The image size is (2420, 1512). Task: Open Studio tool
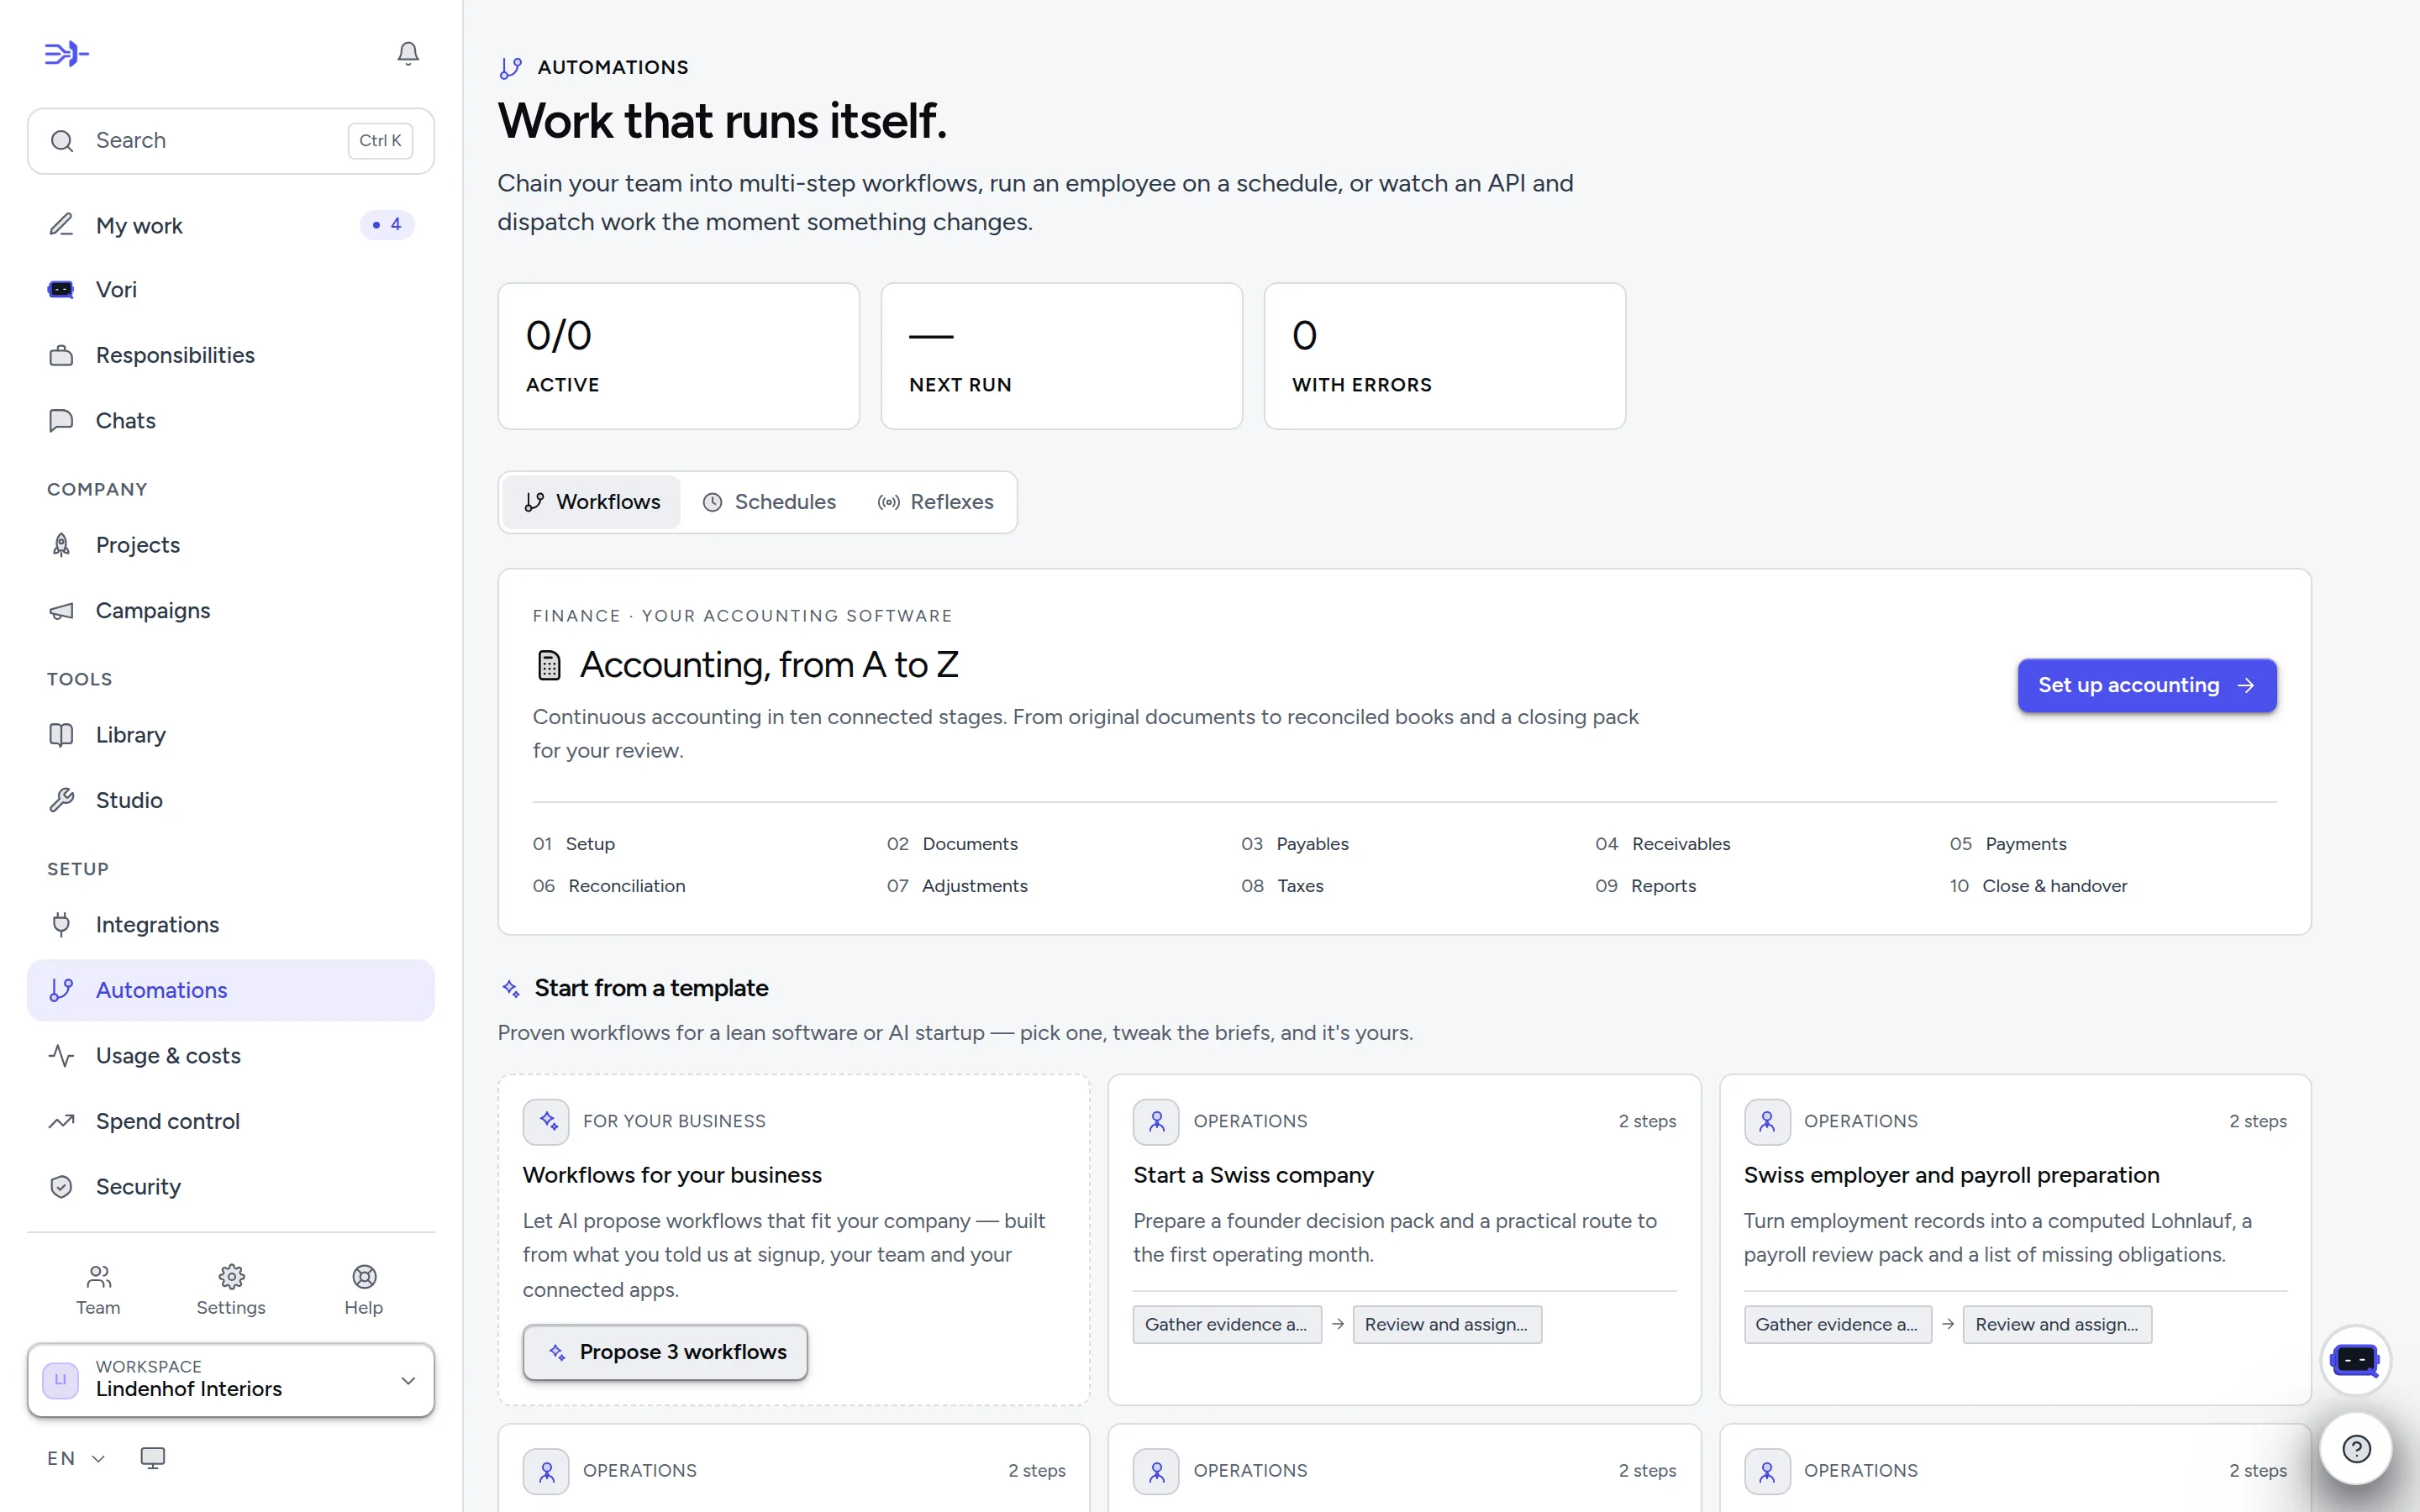pos(231,800)
